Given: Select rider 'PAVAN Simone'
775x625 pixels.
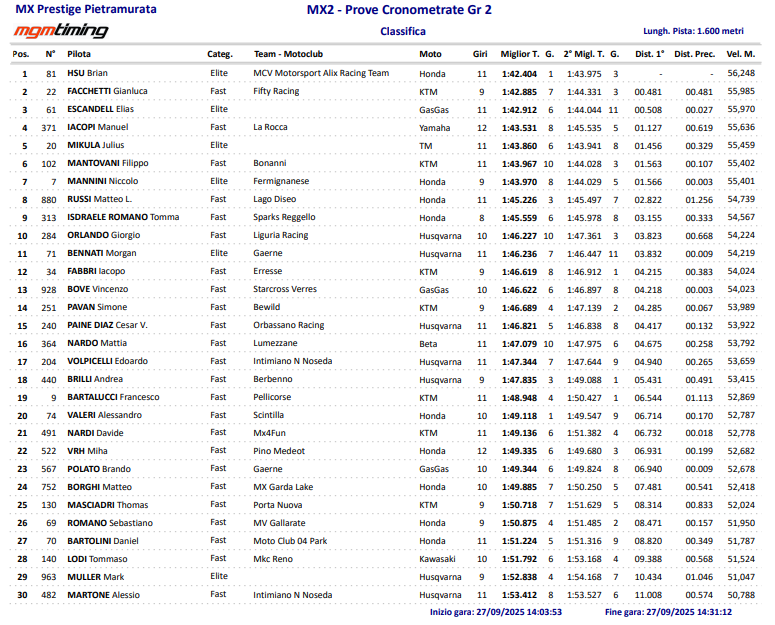Looking at the screenshot, I should pyautogui.click(x=97, y=307).
